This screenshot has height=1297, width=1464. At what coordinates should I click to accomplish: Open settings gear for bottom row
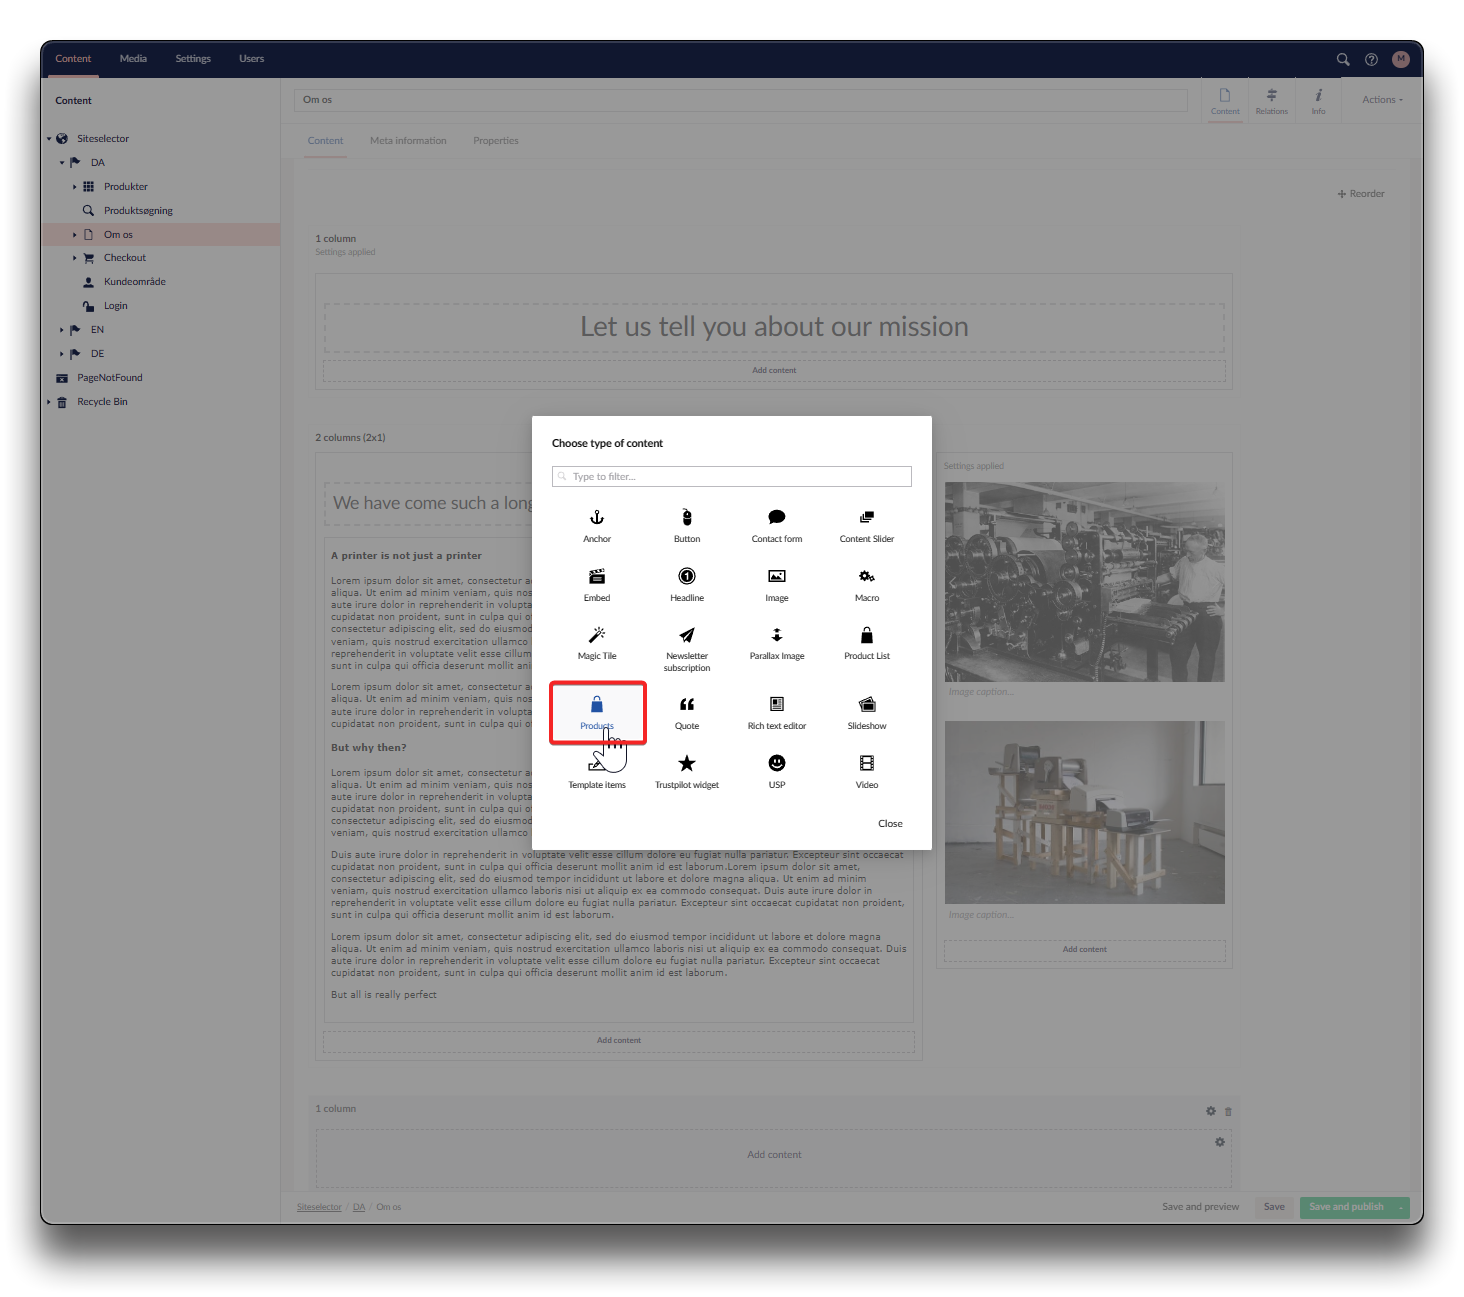(x=1211, y=1111)
